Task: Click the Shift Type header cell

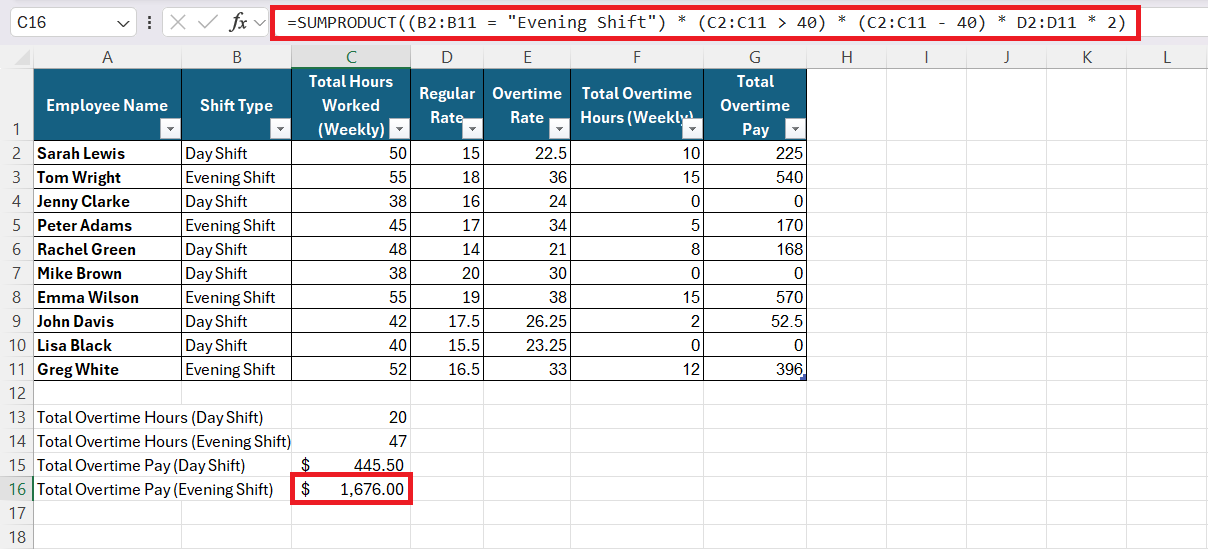Action: pyautogui.click(x=237, y=105)
